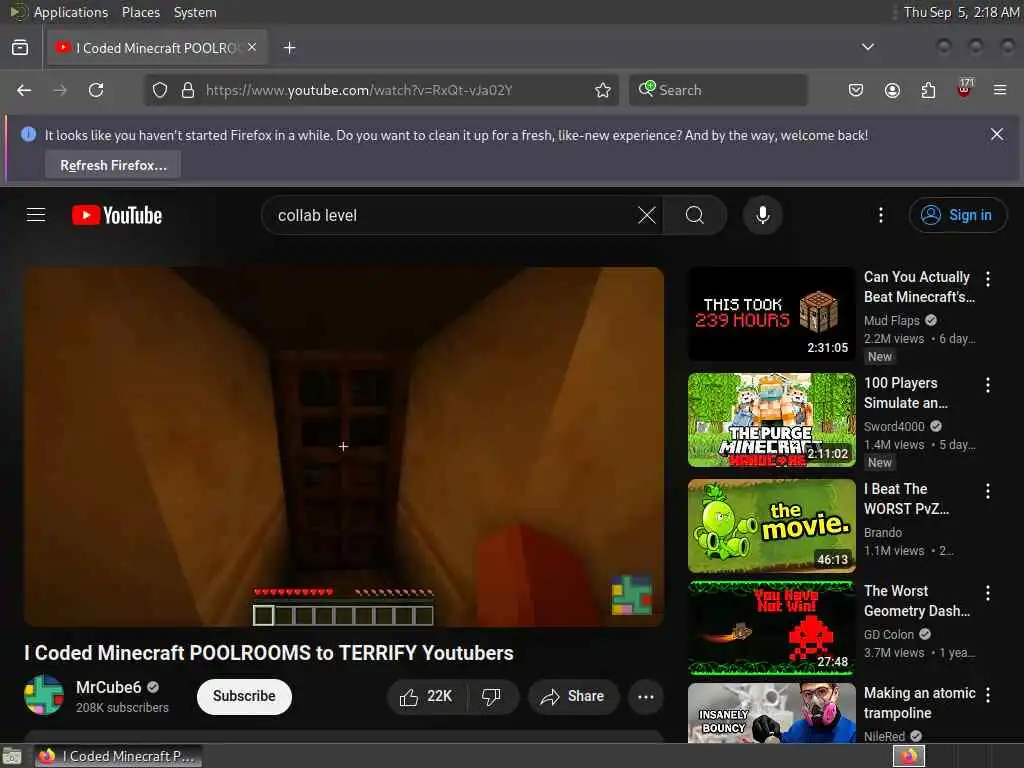This screenshot has width=1024, height=768.
Task: Open the Applications menu
Action: coord(71,12)
